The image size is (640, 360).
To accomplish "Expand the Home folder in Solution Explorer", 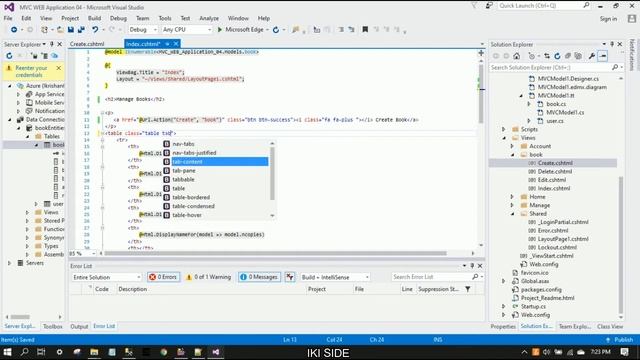I will (x=512, y=197).
